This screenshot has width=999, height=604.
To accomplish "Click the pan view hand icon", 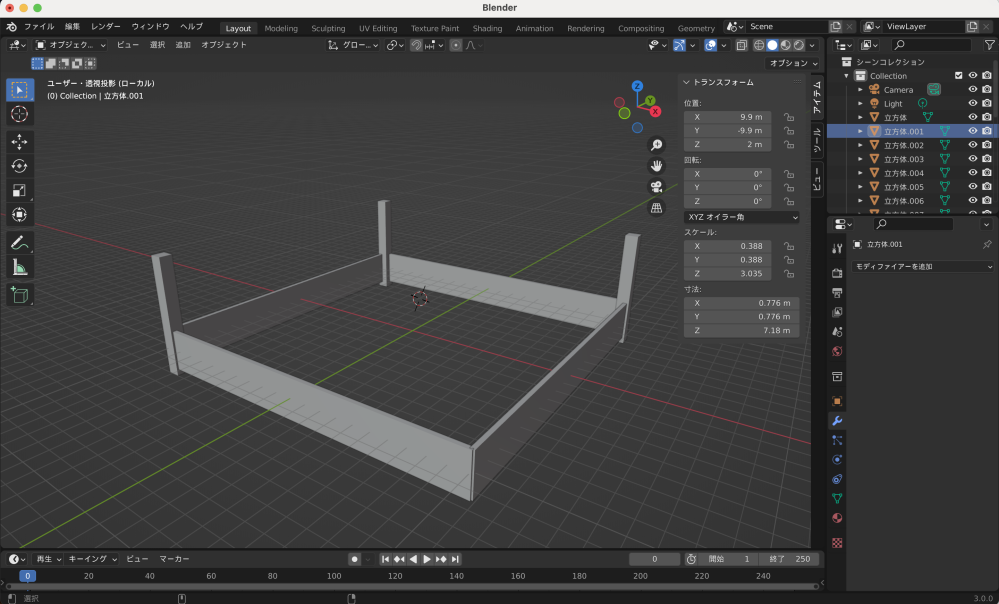I will 656,166.
